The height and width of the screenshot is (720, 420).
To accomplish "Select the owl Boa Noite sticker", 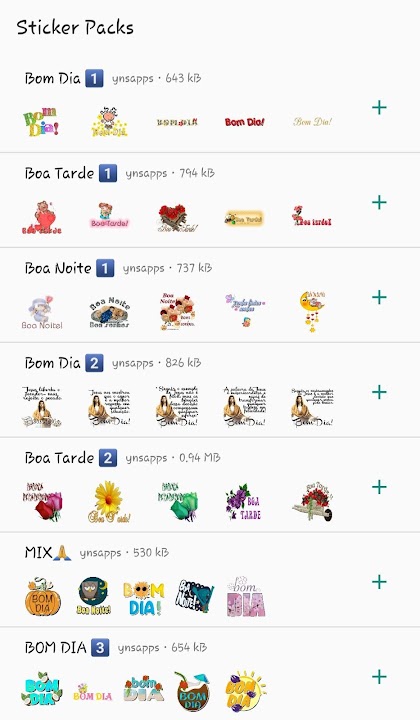I will (93, 596).
